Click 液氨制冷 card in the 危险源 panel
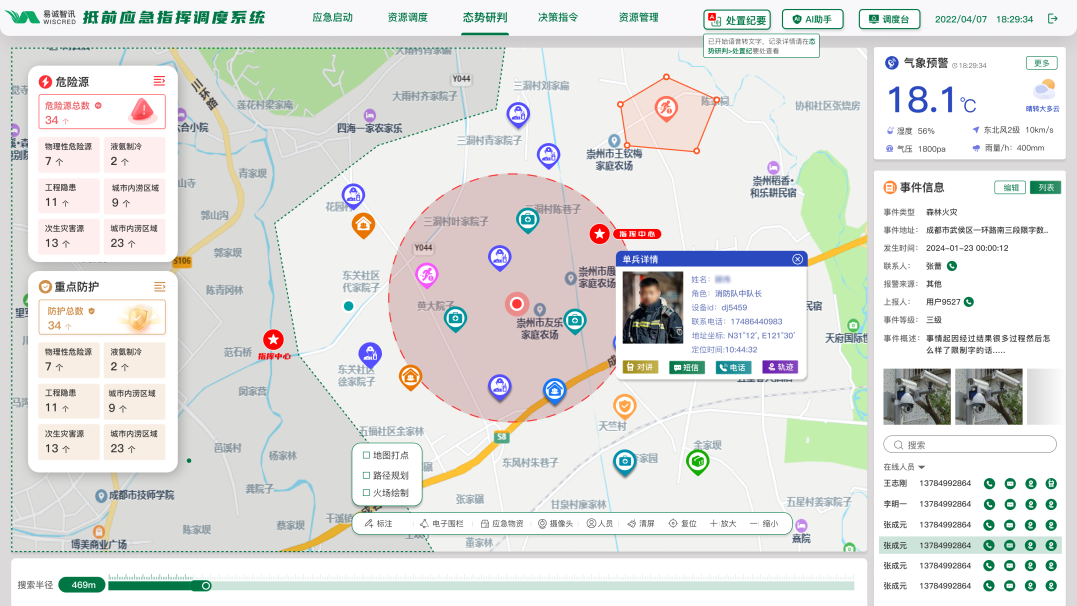Image resolution: width=1077 pixels, height=606 pixels. click(135, 155)
